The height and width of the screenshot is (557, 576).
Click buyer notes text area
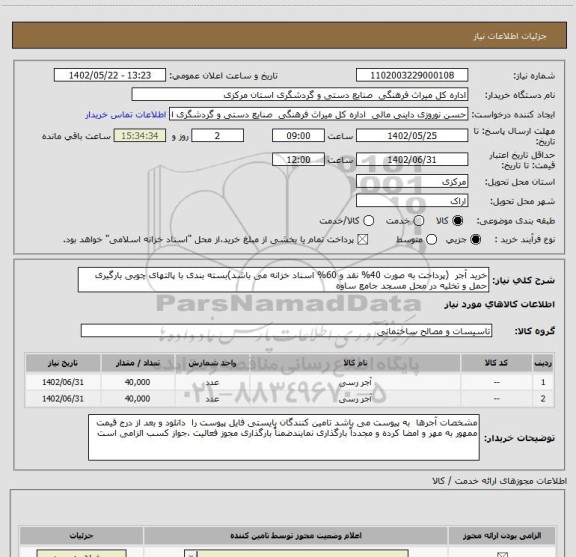pos(284,437)
